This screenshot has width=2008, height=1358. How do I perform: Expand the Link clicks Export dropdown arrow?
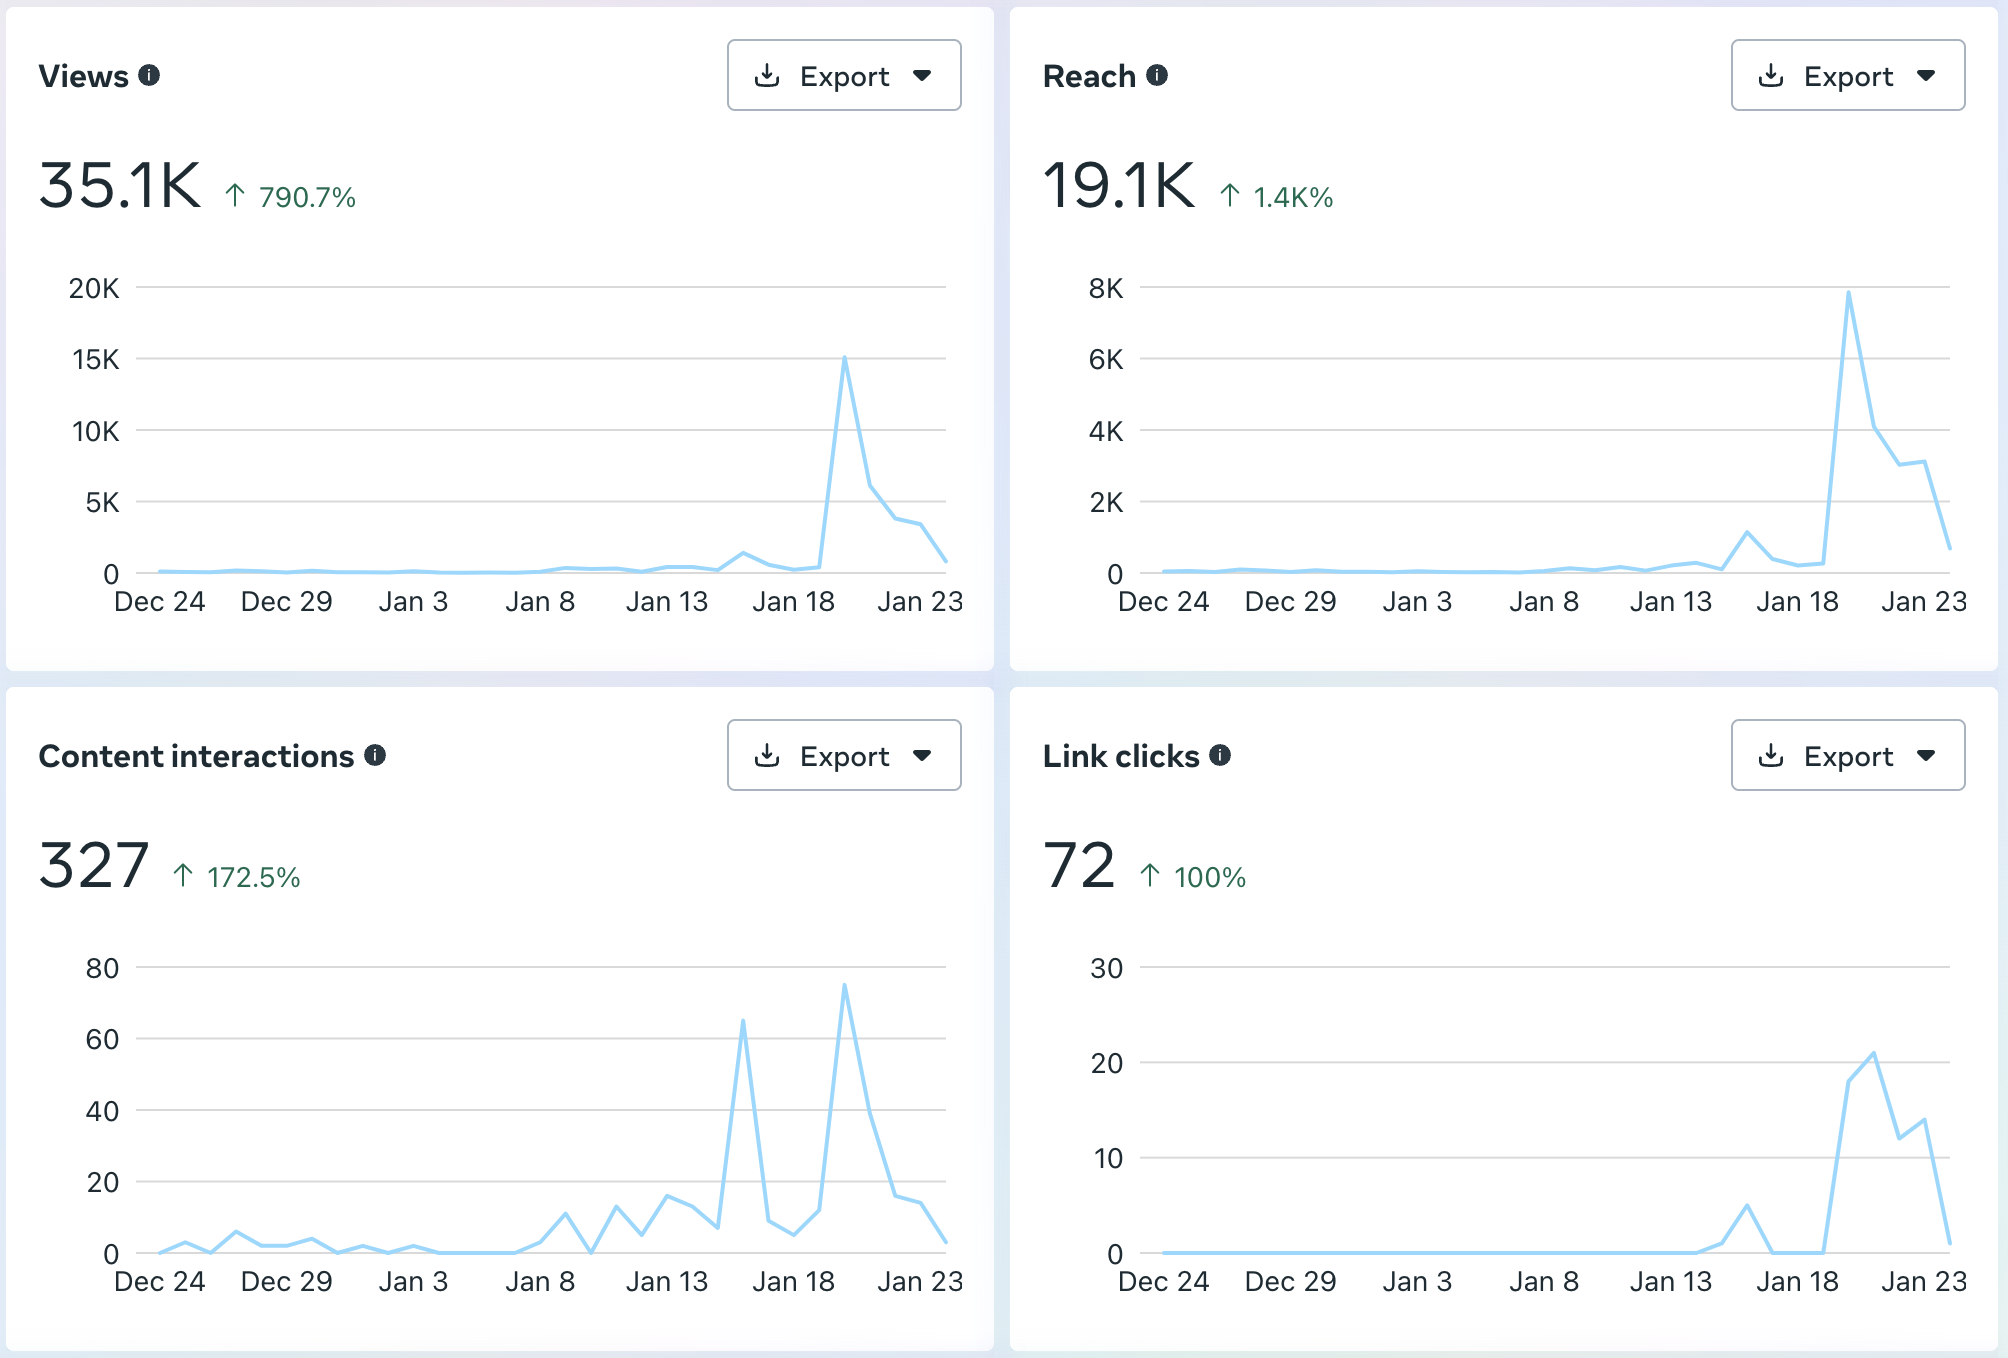[x=1926, y=756]
